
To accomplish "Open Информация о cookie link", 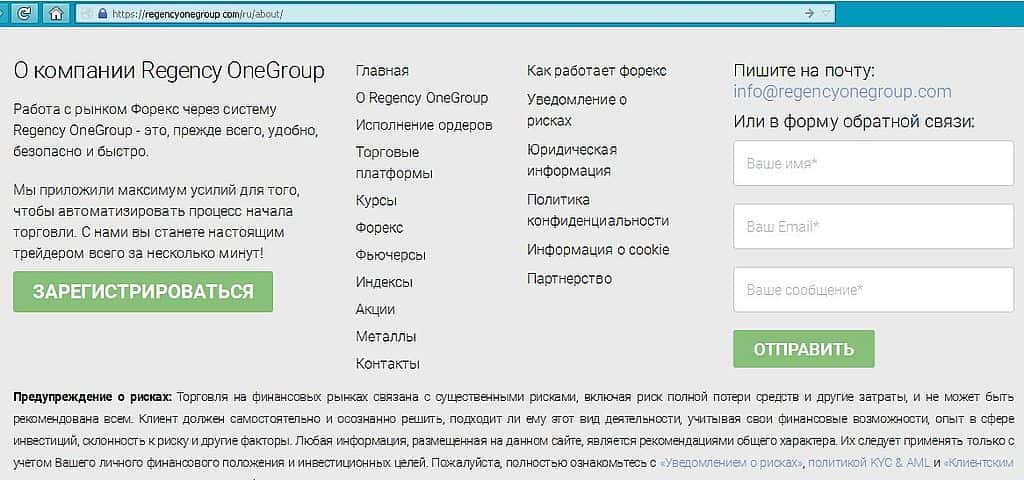I will 598,249.
